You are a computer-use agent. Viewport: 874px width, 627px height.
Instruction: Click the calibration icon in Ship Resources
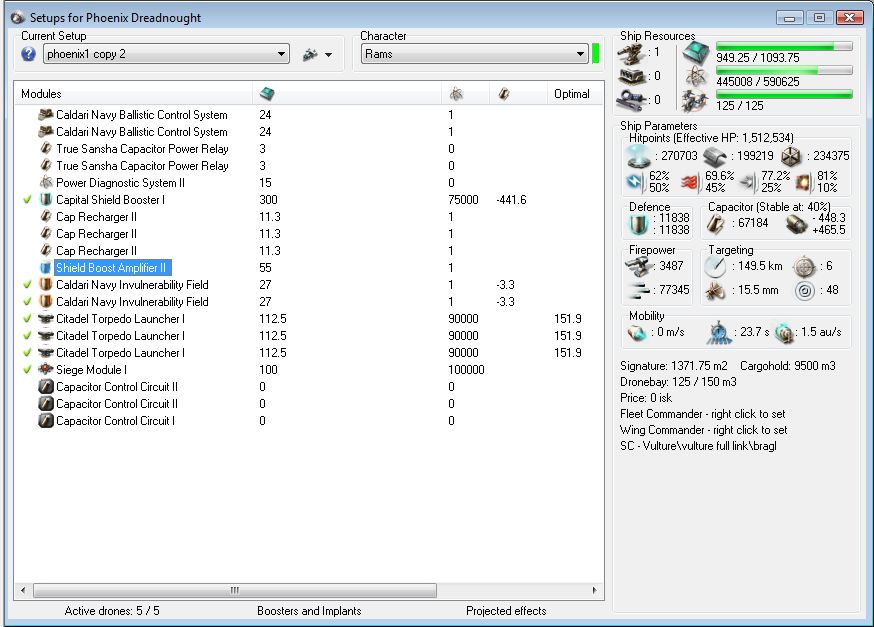(x=696, y=101)
